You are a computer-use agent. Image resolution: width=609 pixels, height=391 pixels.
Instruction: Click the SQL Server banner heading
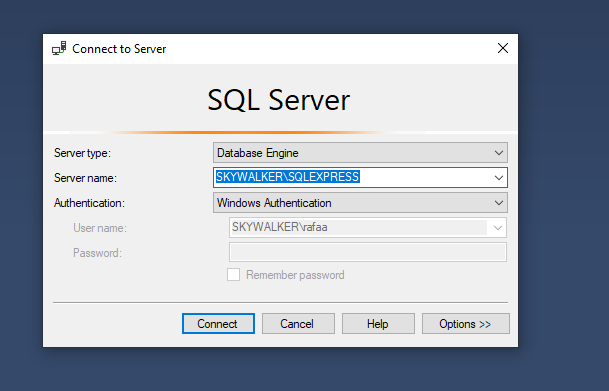[278, 100]
